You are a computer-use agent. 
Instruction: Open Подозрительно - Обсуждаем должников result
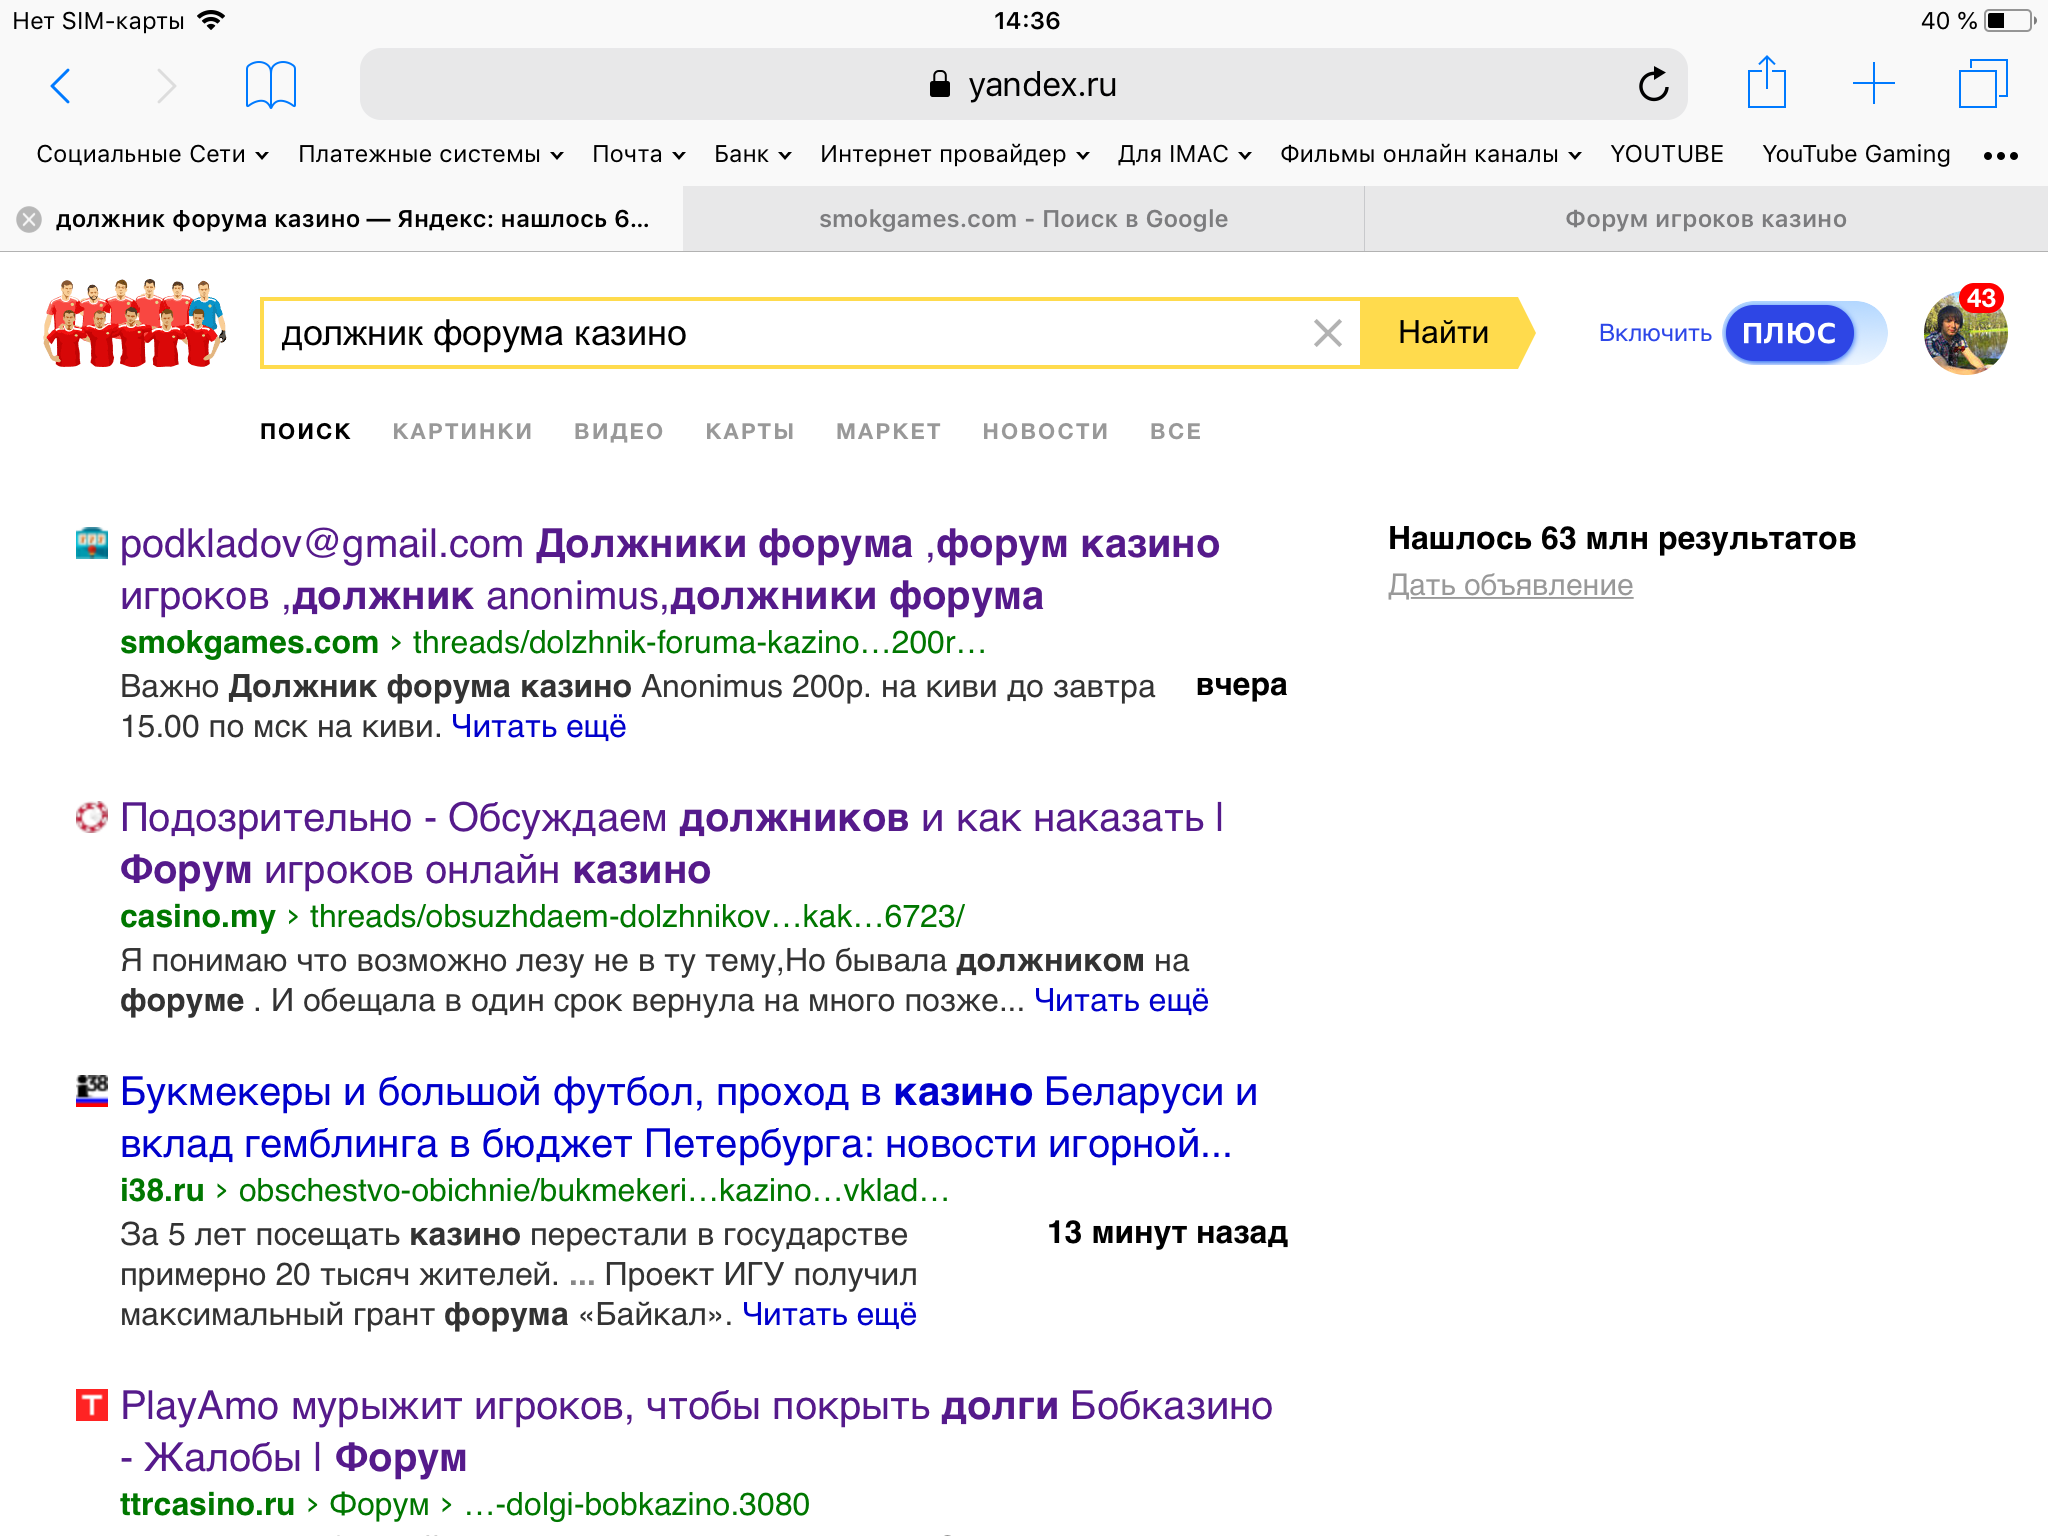(x=672, y=843)
